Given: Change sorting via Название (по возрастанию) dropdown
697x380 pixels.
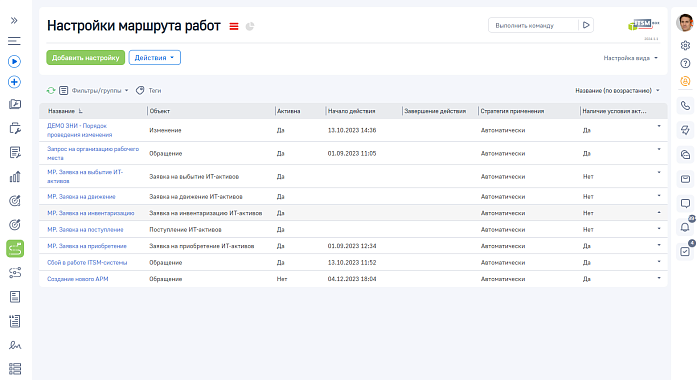Looking at the screenshot, I should (x=617, y=90).
